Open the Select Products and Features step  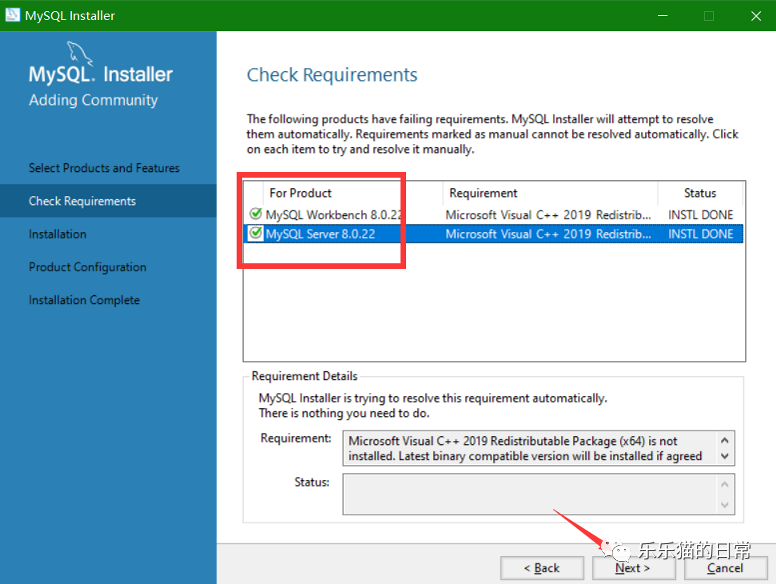104,168
